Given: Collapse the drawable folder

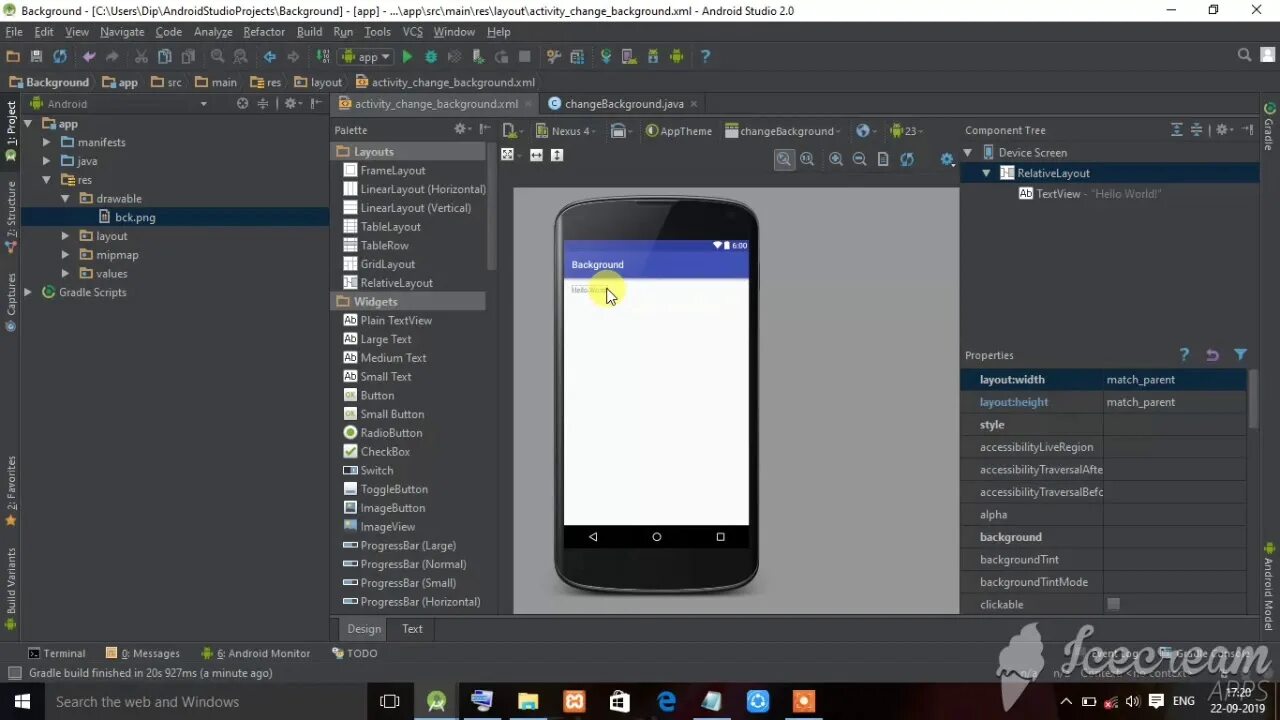Looking at the screenshot, I should pyautogui.click(x=65, y=199).
